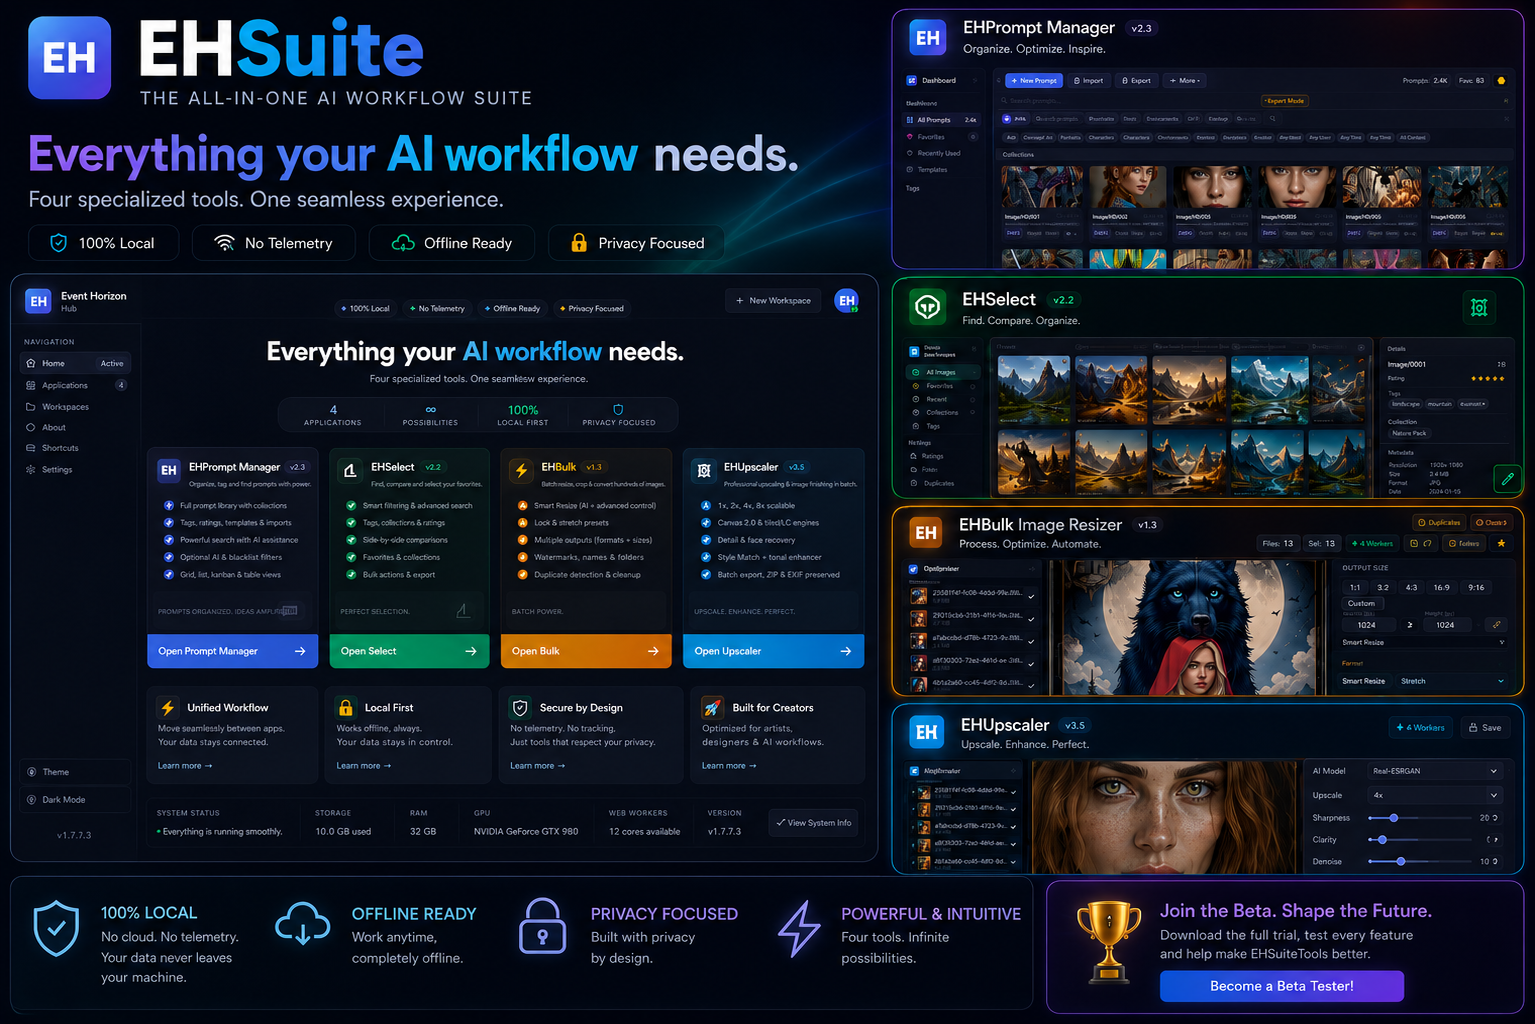
Task: Click the large EHSuite logo icon
Action: tap(69, 58)
